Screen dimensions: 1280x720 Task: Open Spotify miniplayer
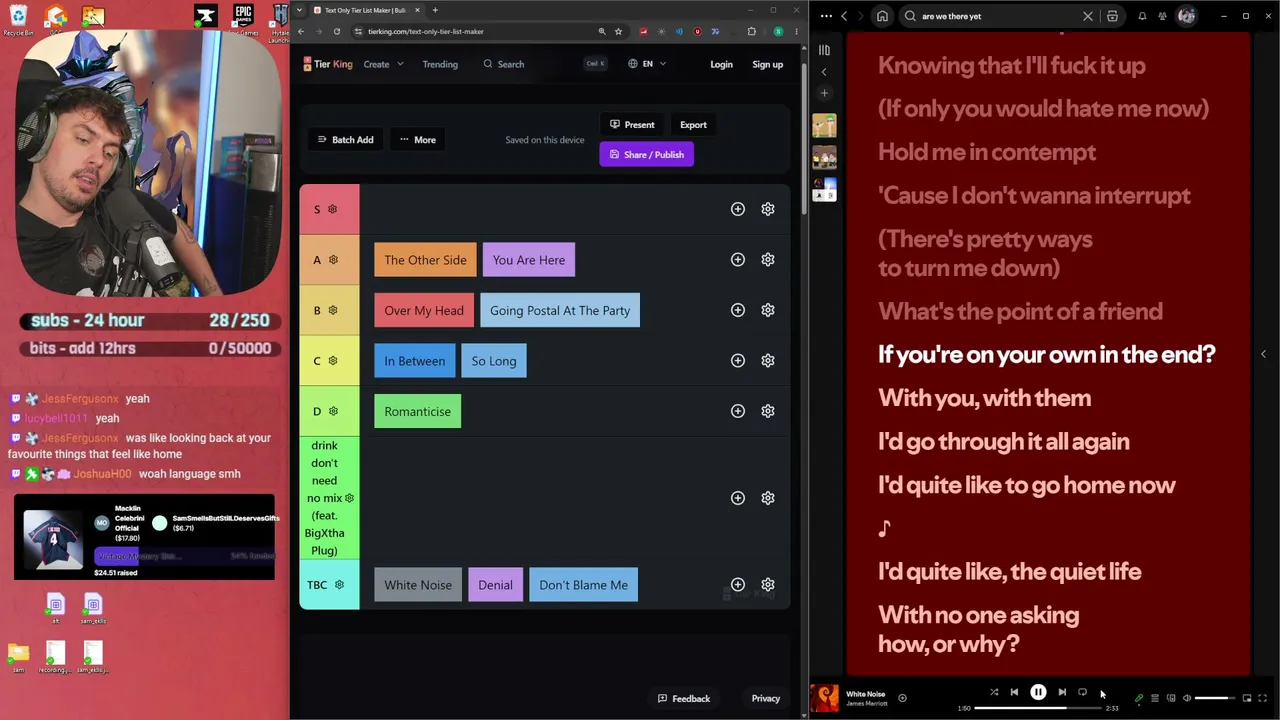(1247, 698)
